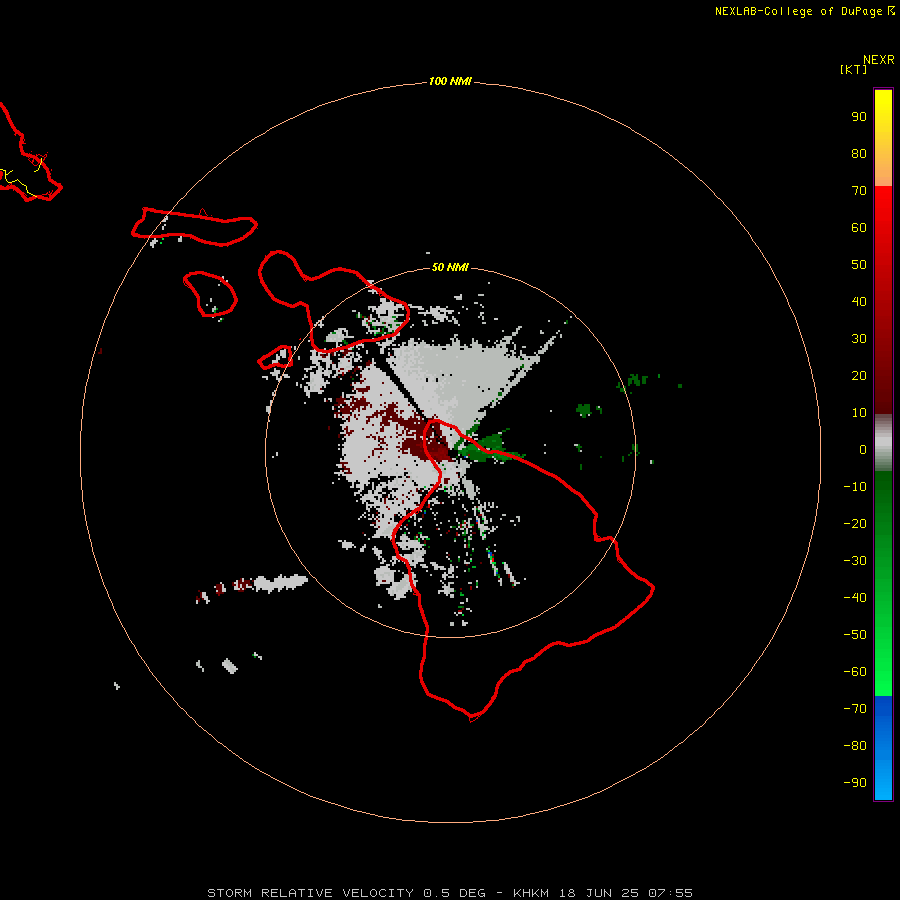This screenshot has height=900, width=900.
Task: Click the 0 value on velocity scale
Action: [863, 450]
